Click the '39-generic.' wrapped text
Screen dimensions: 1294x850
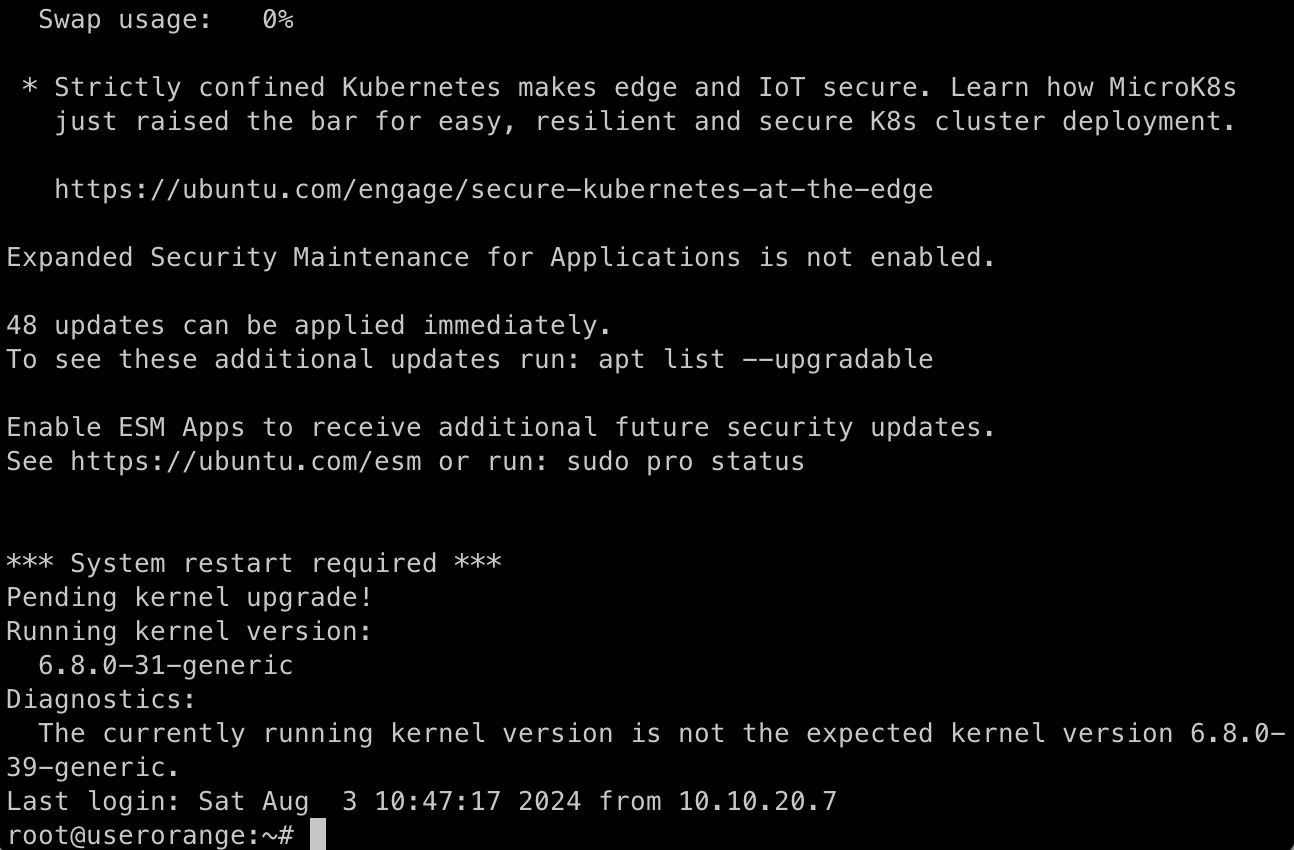(94, 767)
